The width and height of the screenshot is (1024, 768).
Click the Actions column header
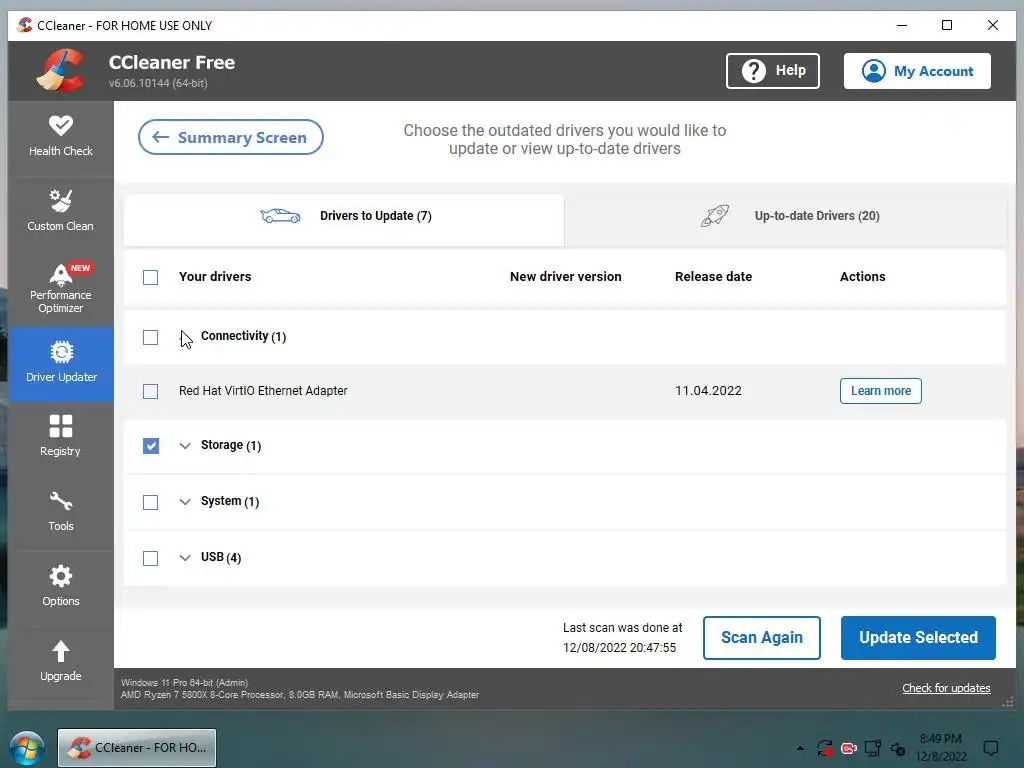[x=862, y=276]
